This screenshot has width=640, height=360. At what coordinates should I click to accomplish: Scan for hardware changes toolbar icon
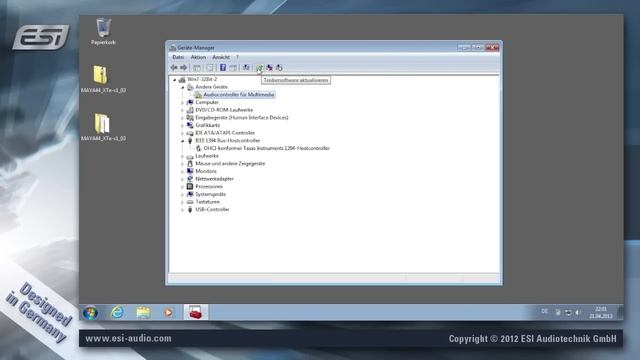[x=246, y=68]
